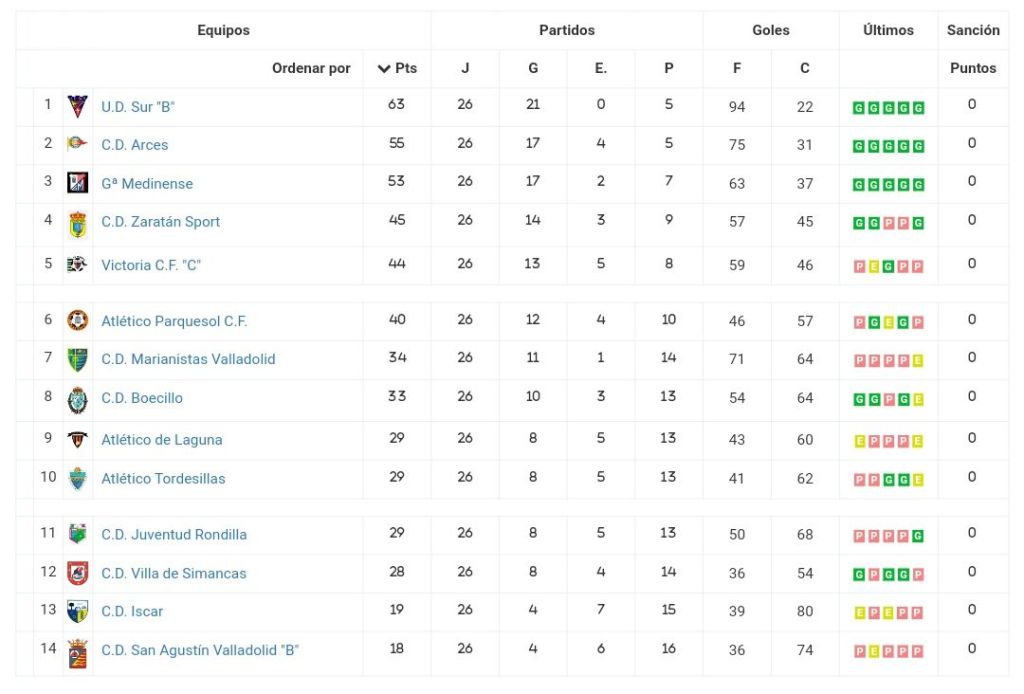Sort table by J (played) column
1024x694 pixels.
tap(465, 68)
